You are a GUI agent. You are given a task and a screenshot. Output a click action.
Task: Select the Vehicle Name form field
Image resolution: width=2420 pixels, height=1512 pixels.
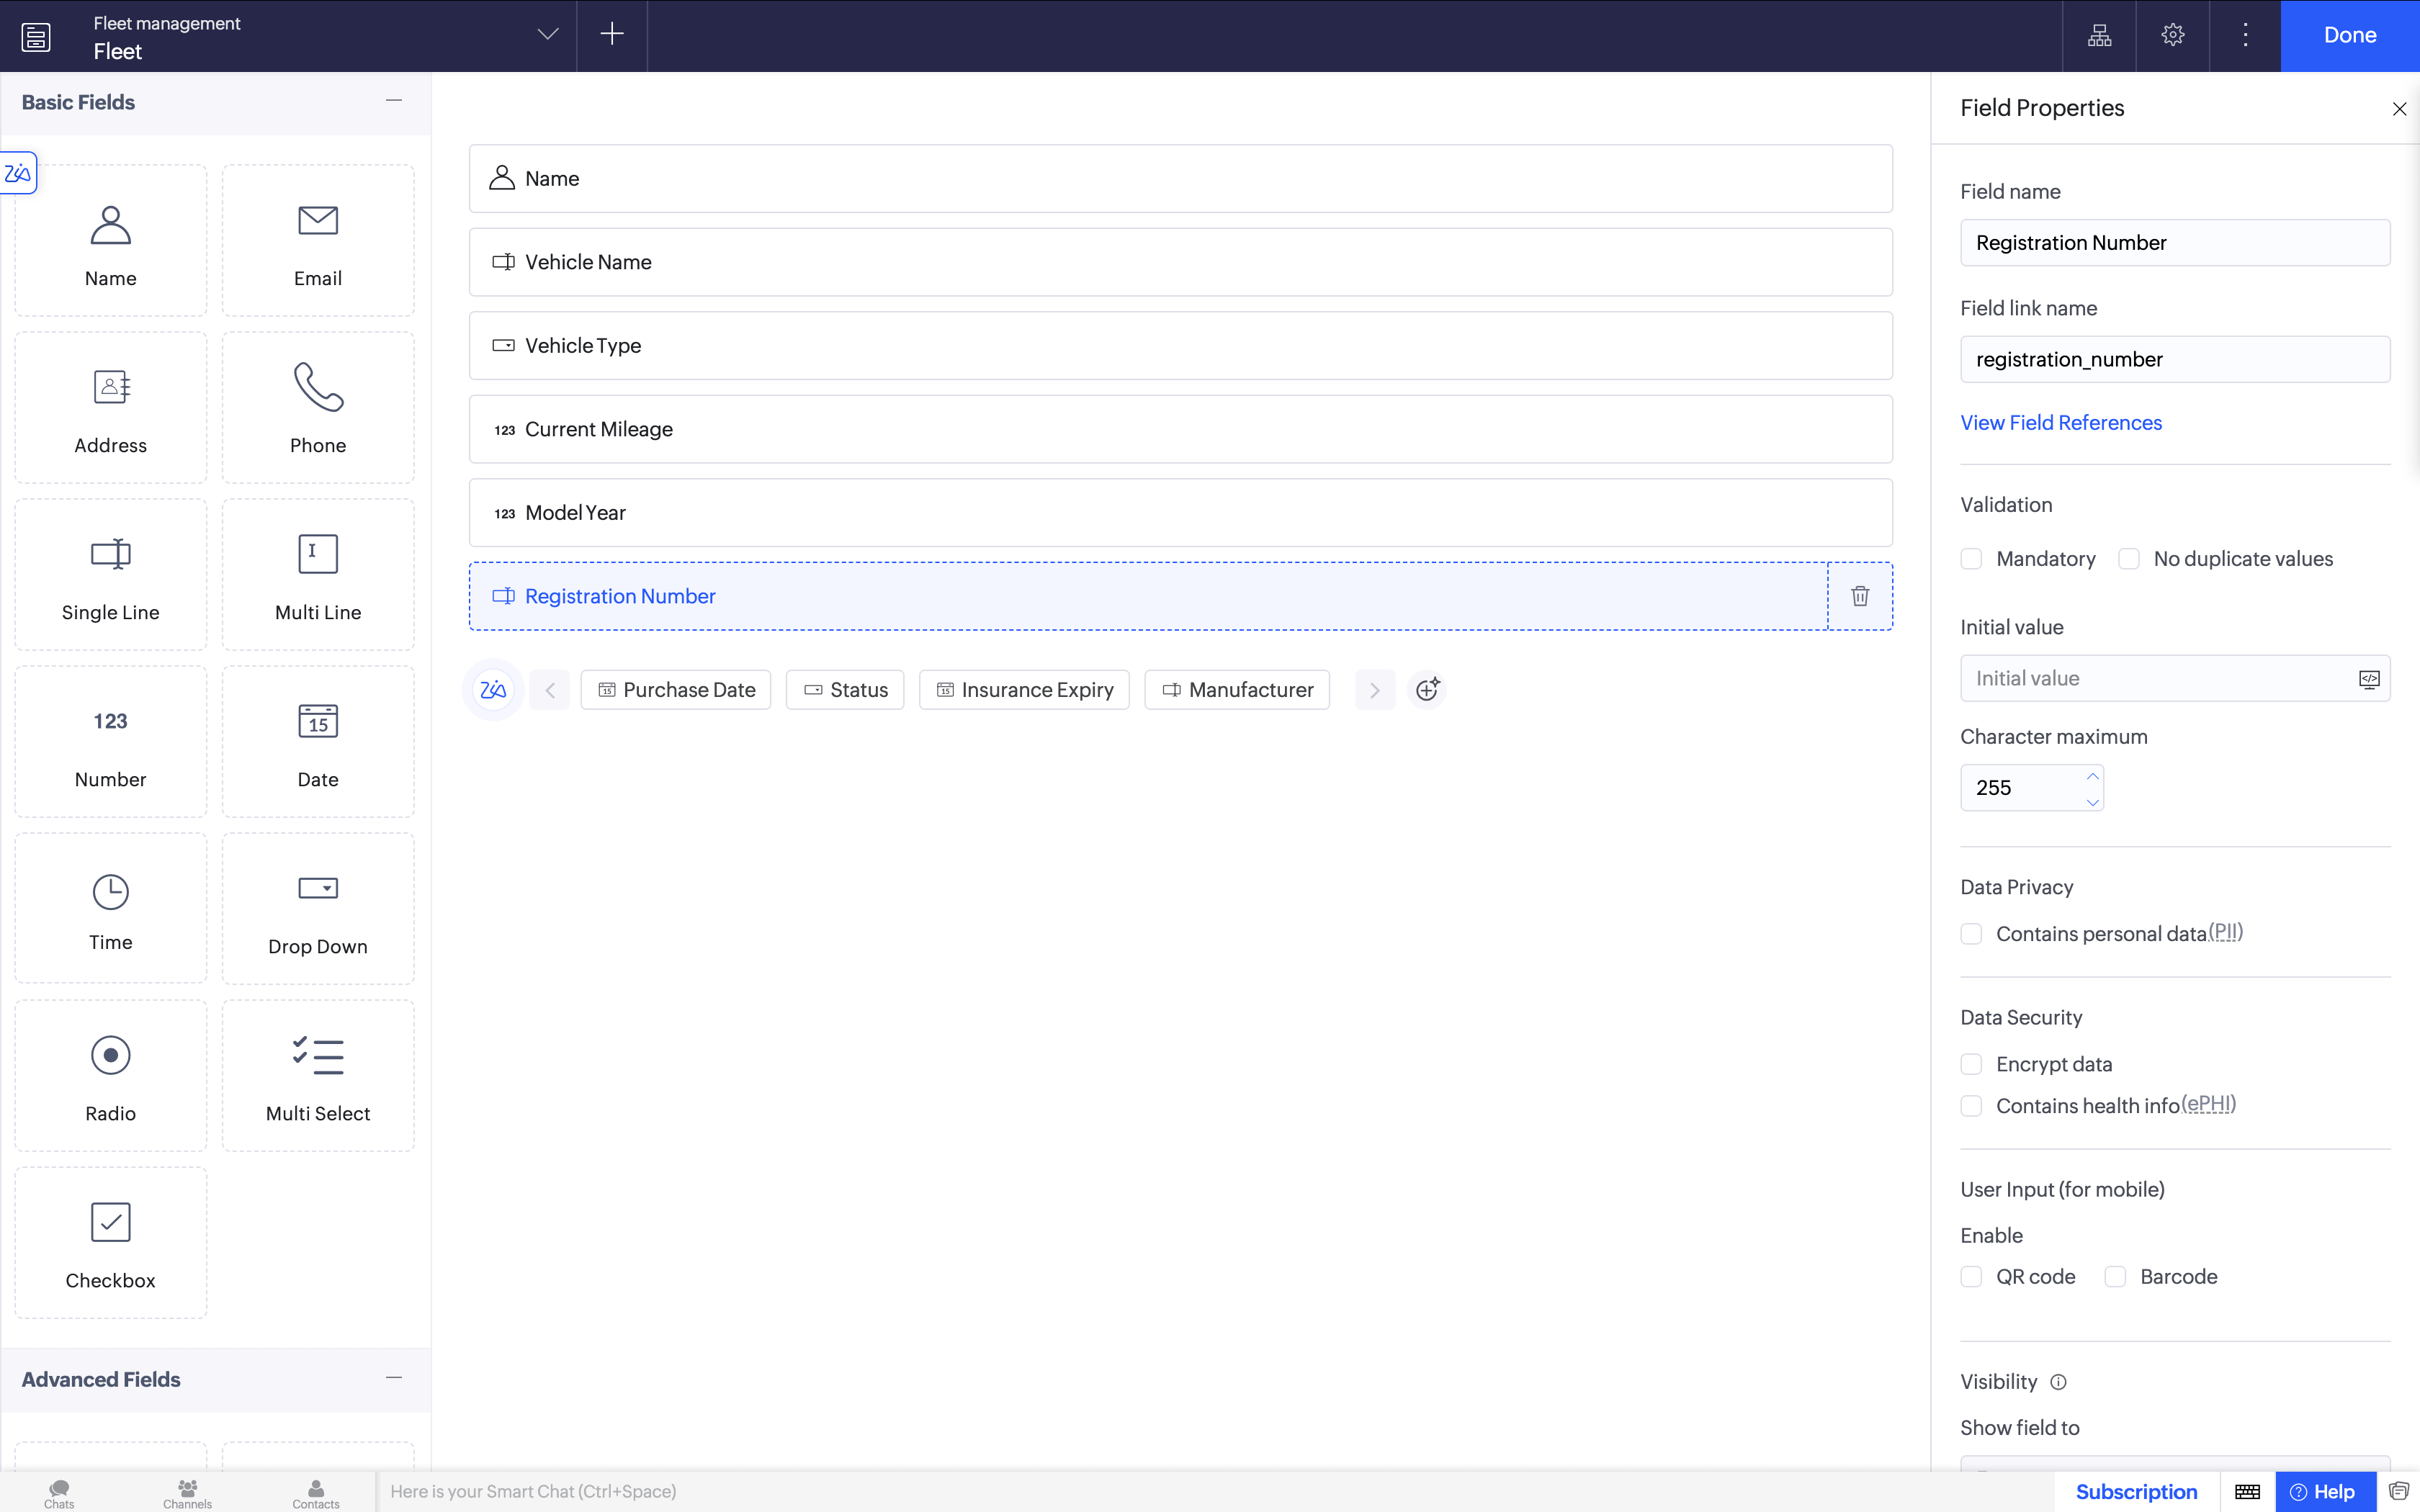pos(1180,262)
